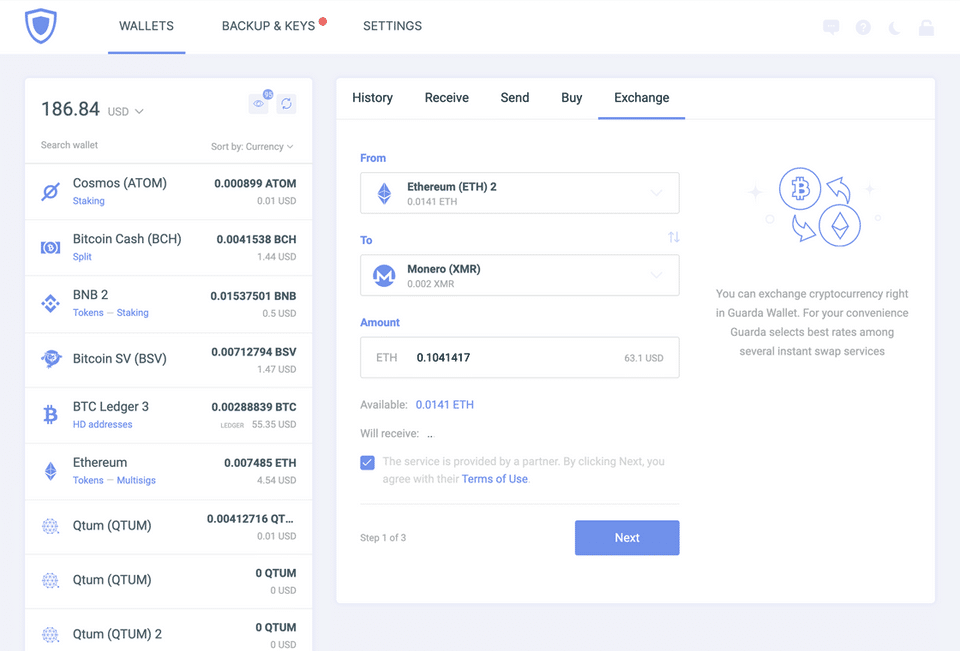Click the BTC Ledger 3 bitcoin icon

[50, 415]
